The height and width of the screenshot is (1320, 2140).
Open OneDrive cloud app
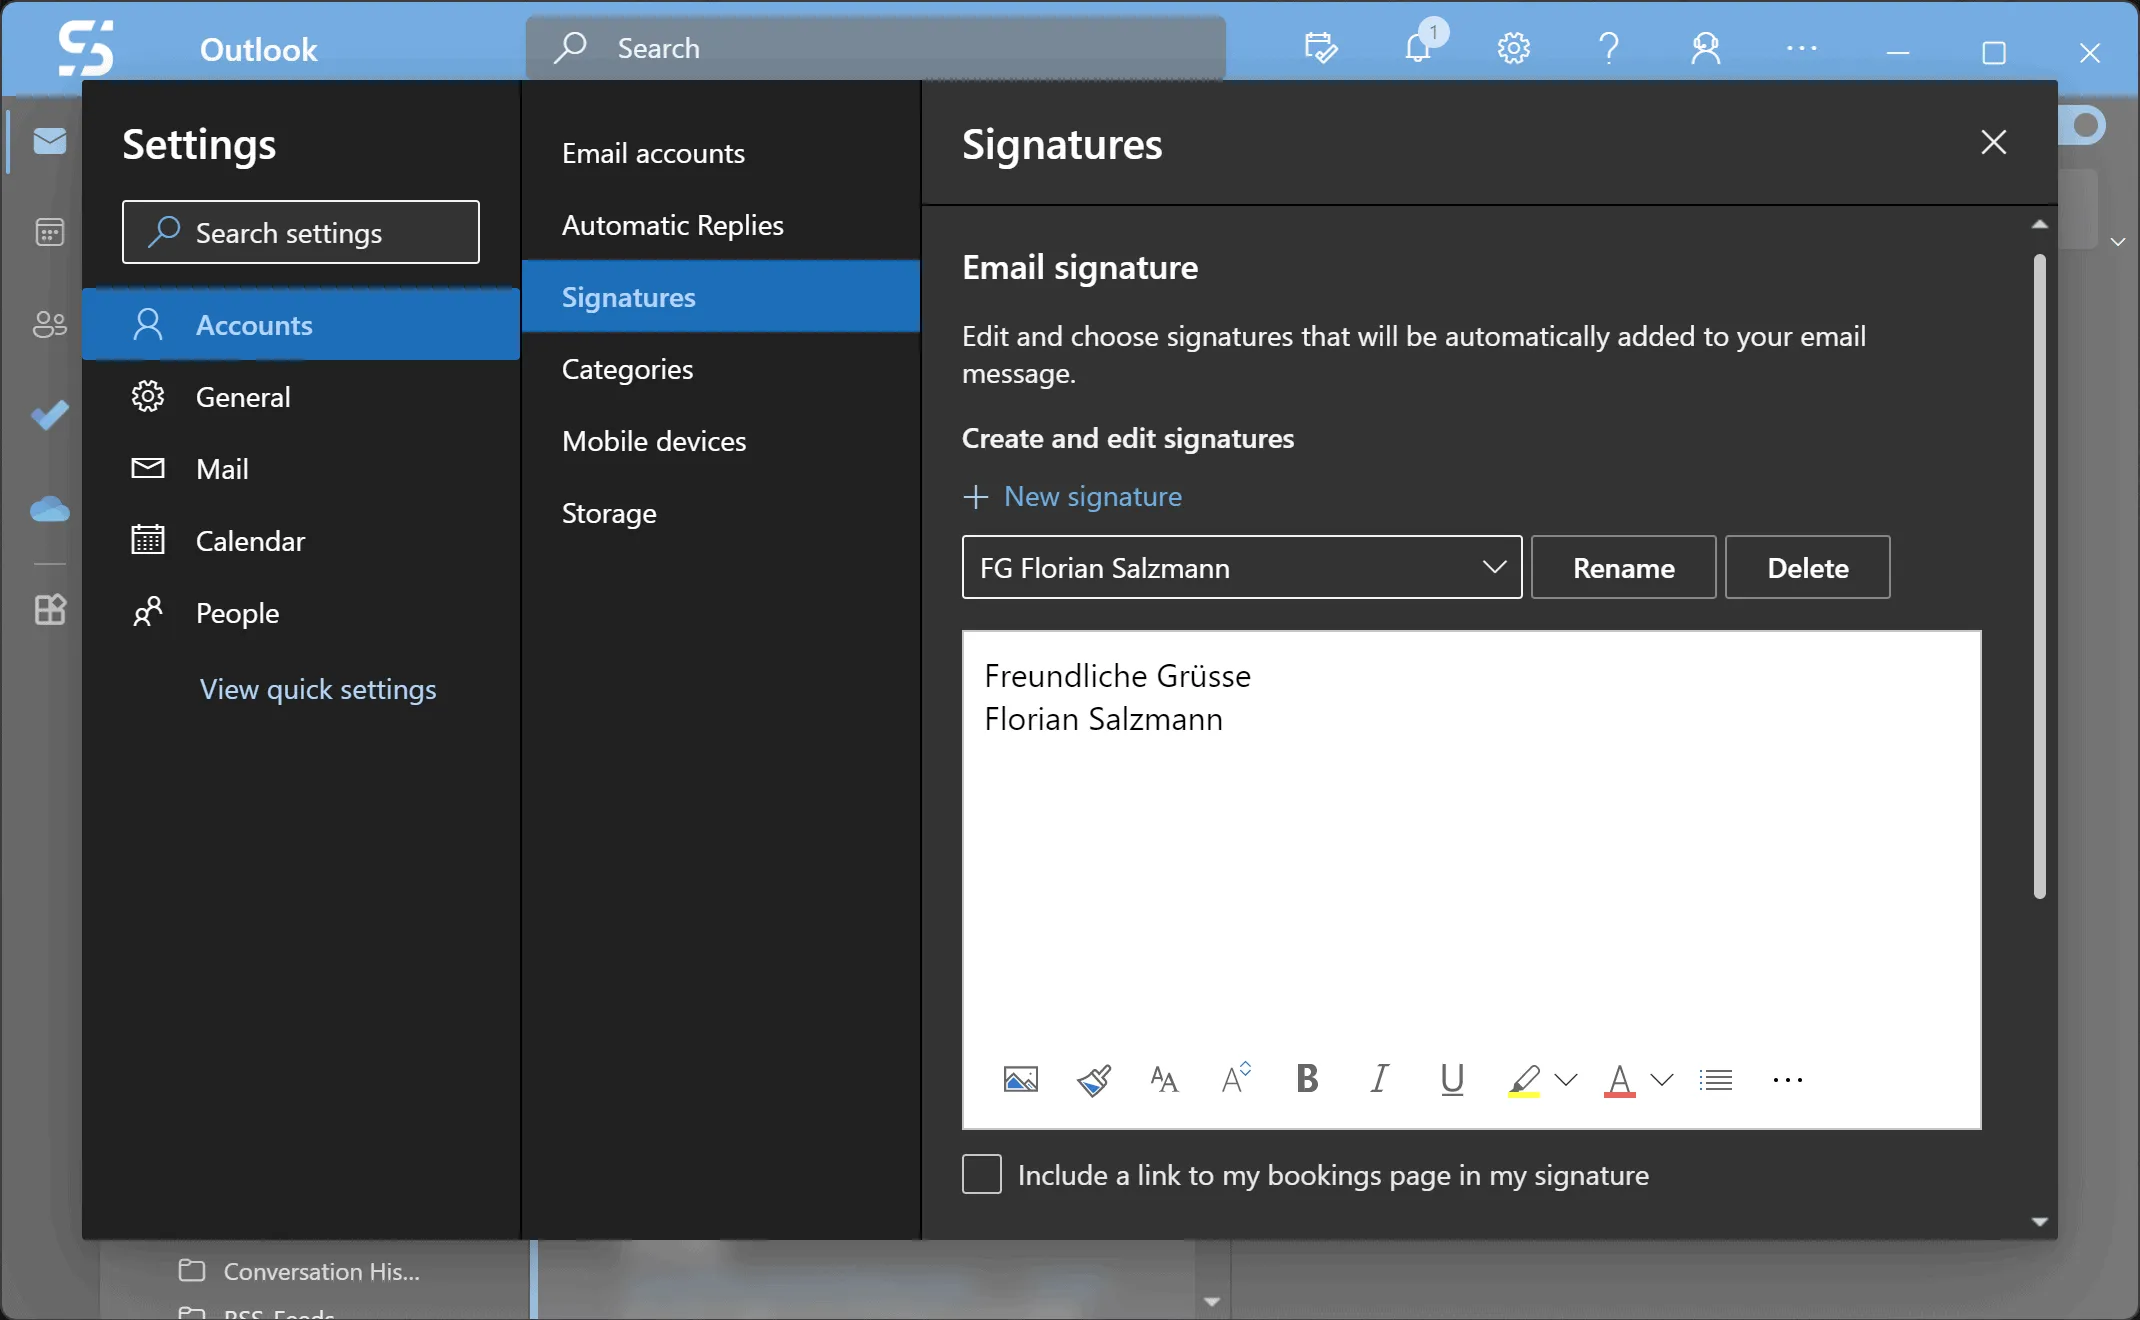tap(49, 509)
